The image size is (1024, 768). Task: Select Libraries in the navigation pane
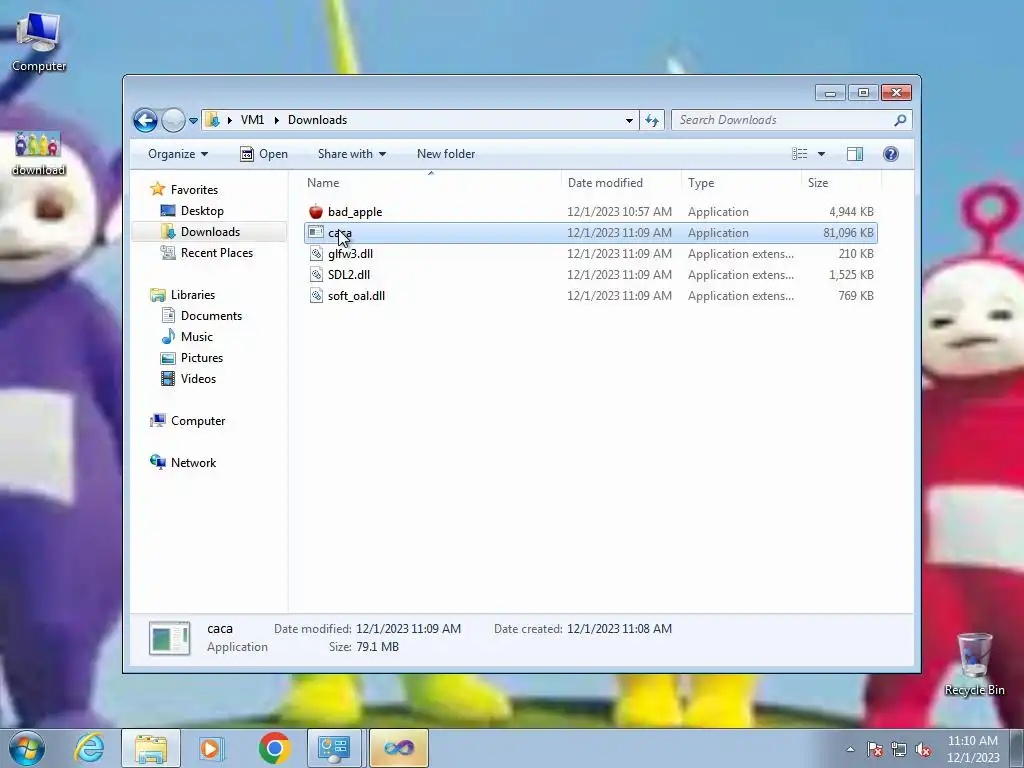click(x=193, y=295)
